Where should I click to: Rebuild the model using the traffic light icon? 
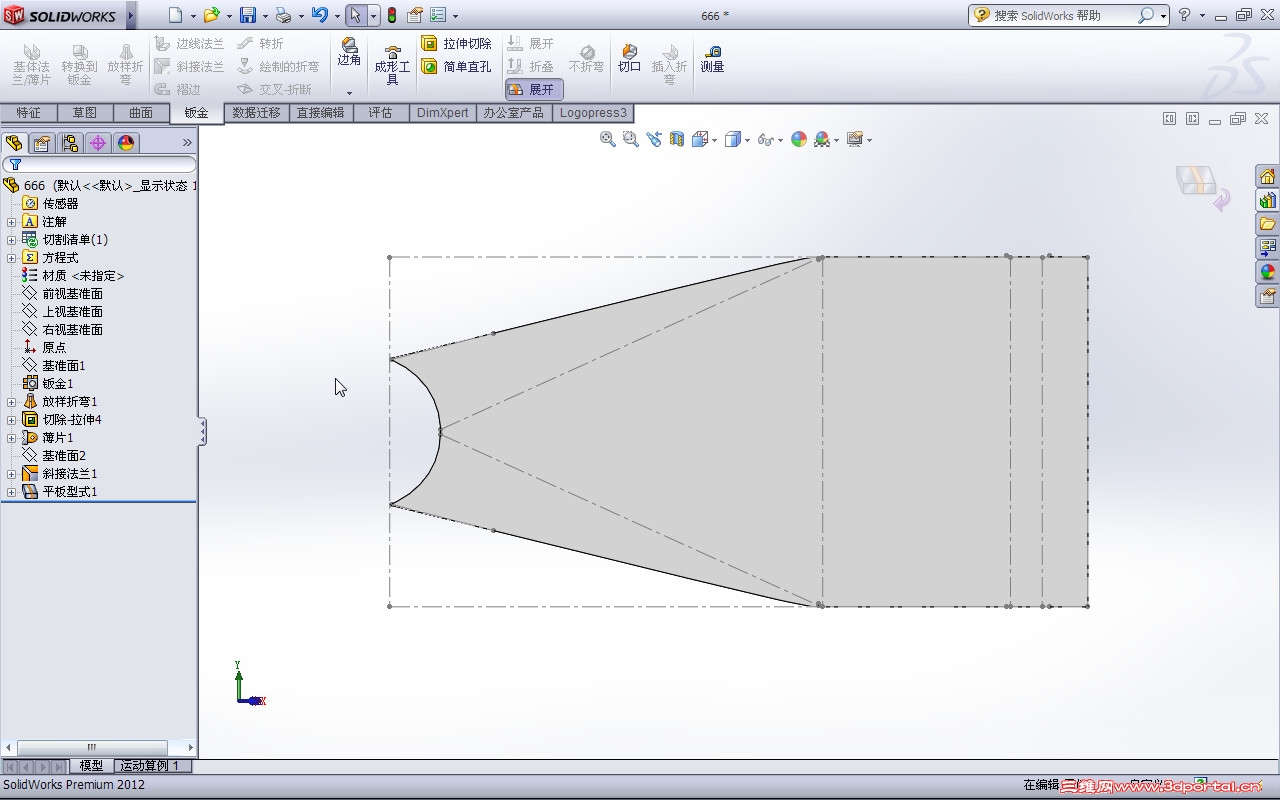click(391, 15)
